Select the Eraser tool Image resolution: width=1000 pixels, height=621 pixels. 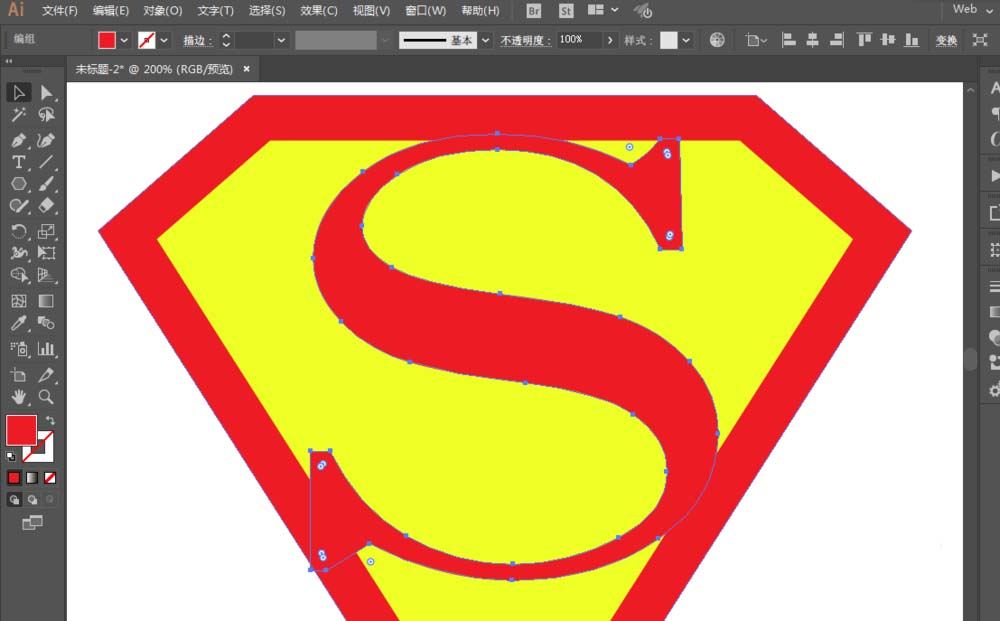46,206
